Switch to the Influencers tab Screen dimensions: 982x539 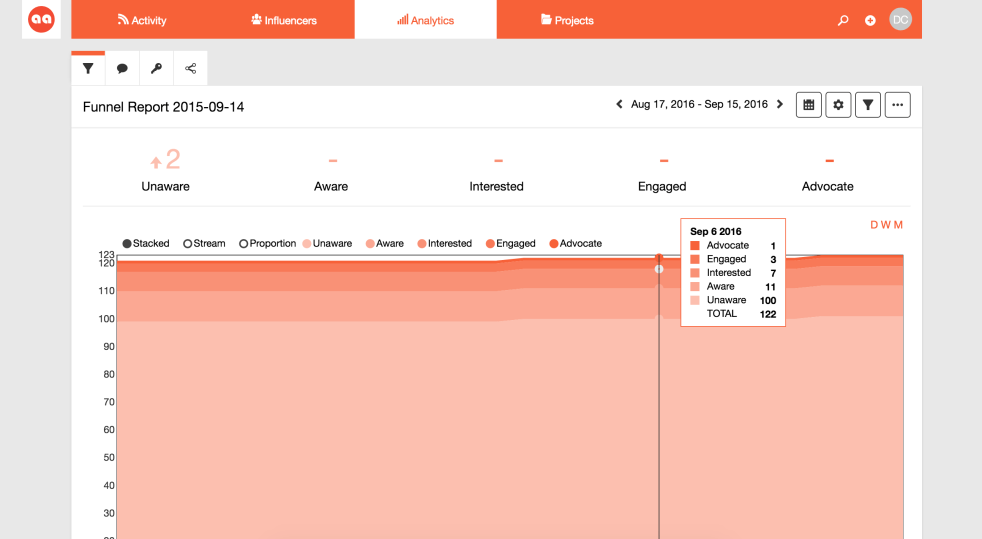(284, 20)
